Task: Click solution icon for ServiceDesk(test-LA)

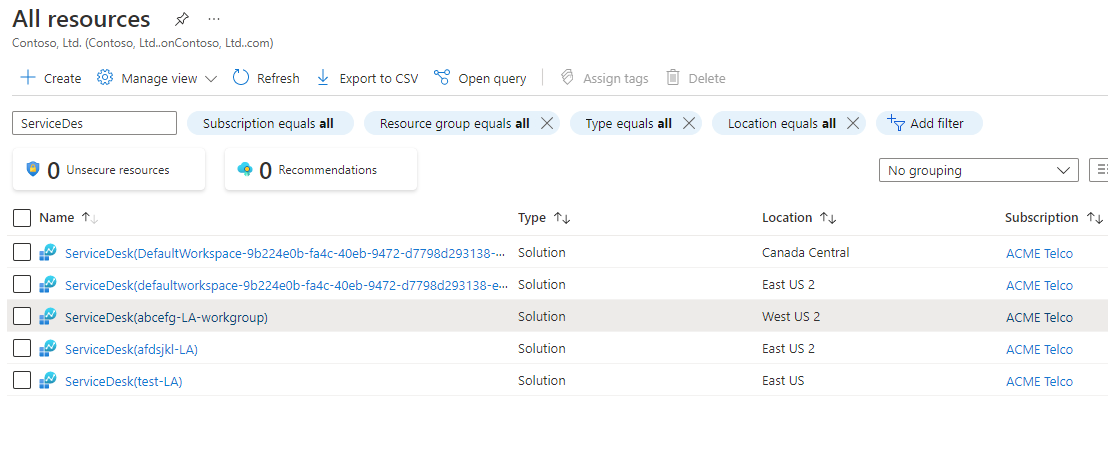Action: [x=47, y=380]
